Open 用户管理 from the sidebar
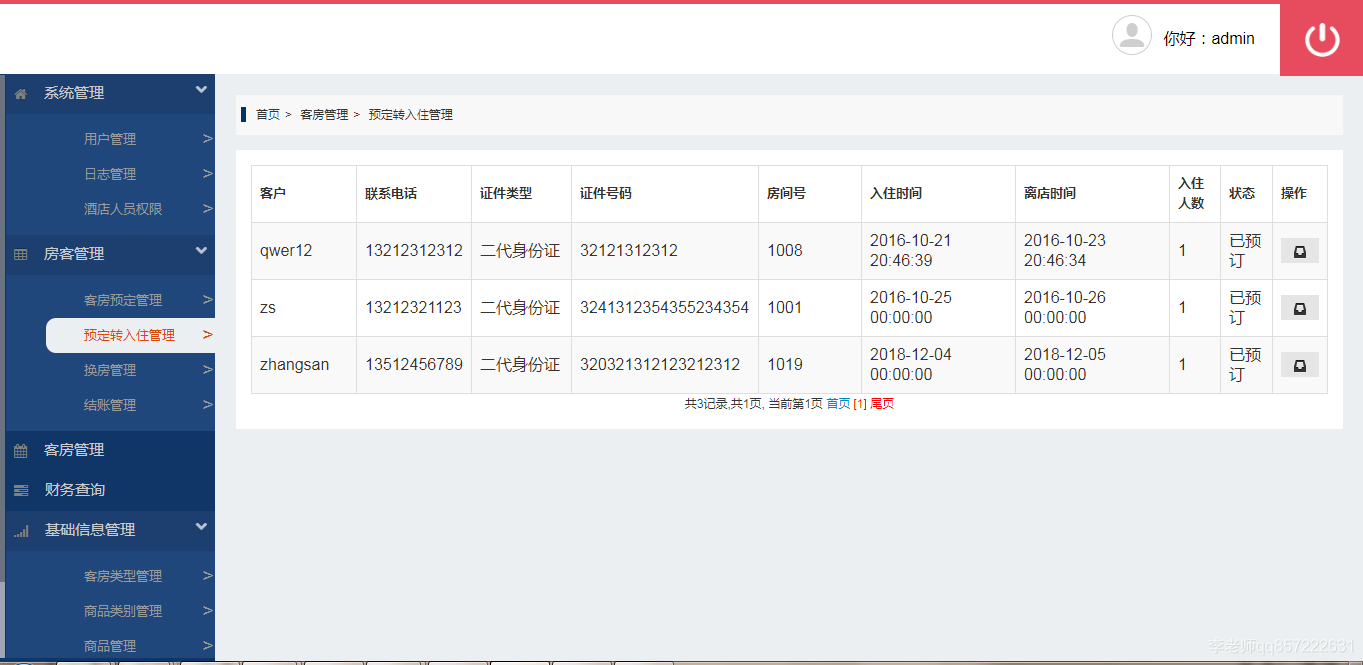 (x=110, y=138)
